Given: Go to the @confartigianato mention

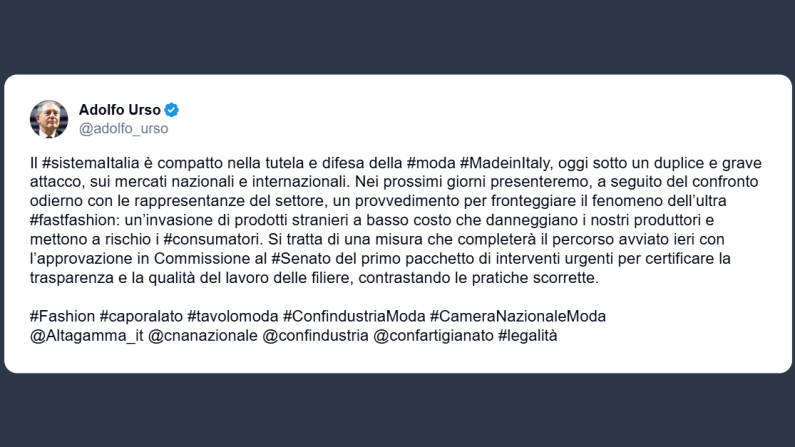Looking at the screenshot, I should point(433,335).
